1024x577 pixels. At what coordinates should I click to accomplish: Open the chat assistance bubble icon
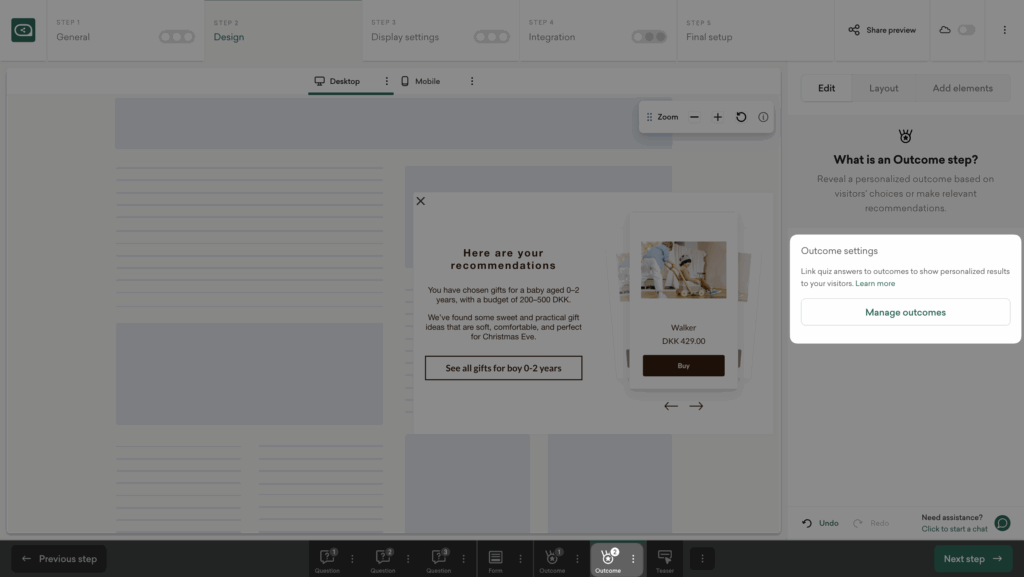[1002, 523]
